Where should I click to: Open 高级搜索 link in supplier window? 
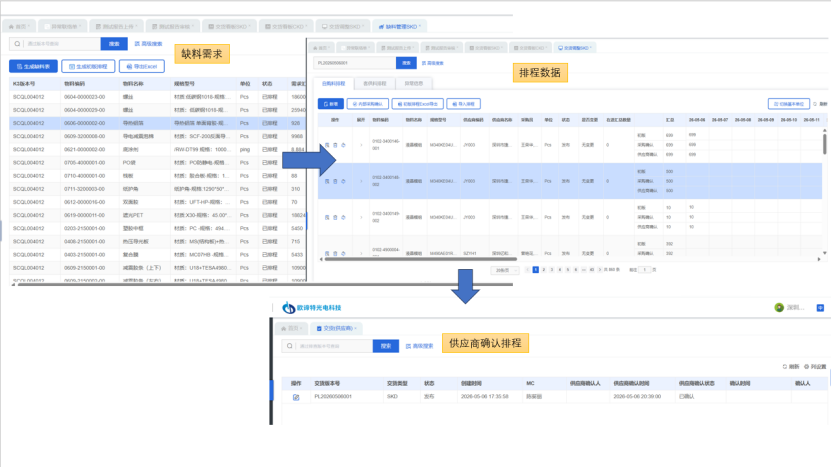(x=419, y=346)
